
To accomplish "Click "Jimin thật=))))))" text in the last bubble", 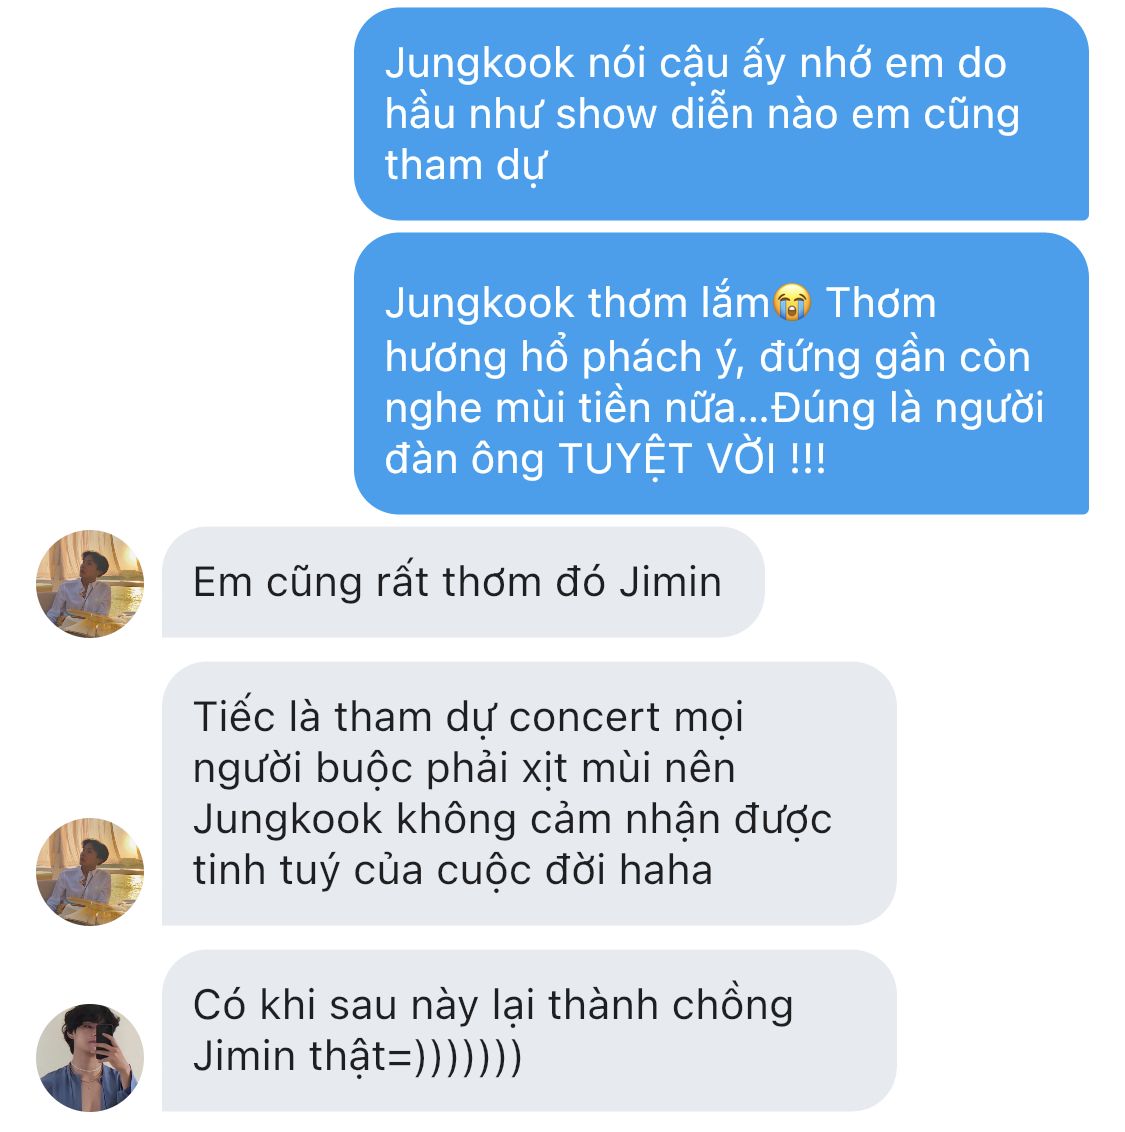I will click(x=357, y=1057).
